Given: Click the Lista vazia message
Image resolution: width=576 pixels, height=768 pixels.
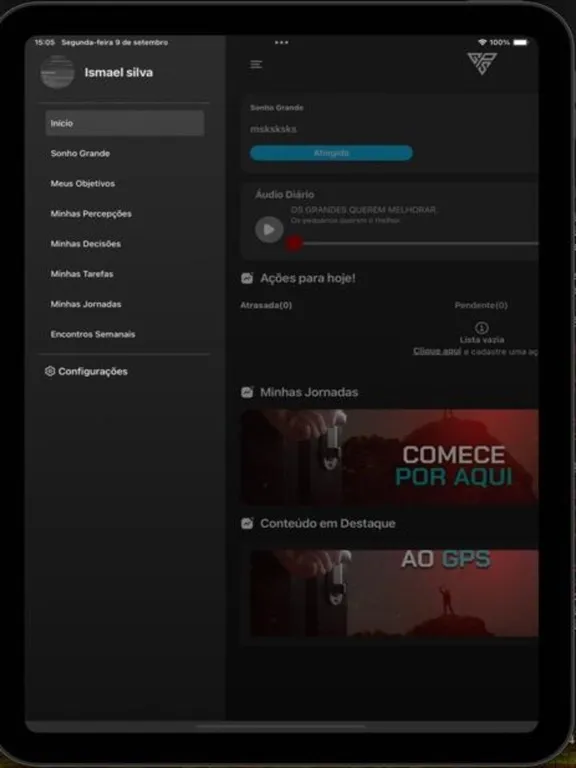Looking at the screenshot, I should 482,340.
